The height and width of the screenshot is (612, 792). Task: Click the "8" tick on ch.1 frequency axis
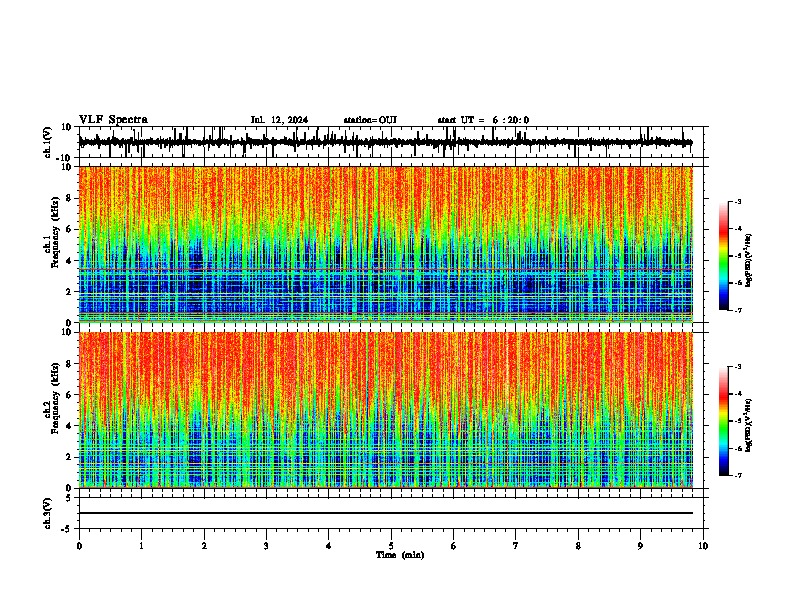pos(70,198)
